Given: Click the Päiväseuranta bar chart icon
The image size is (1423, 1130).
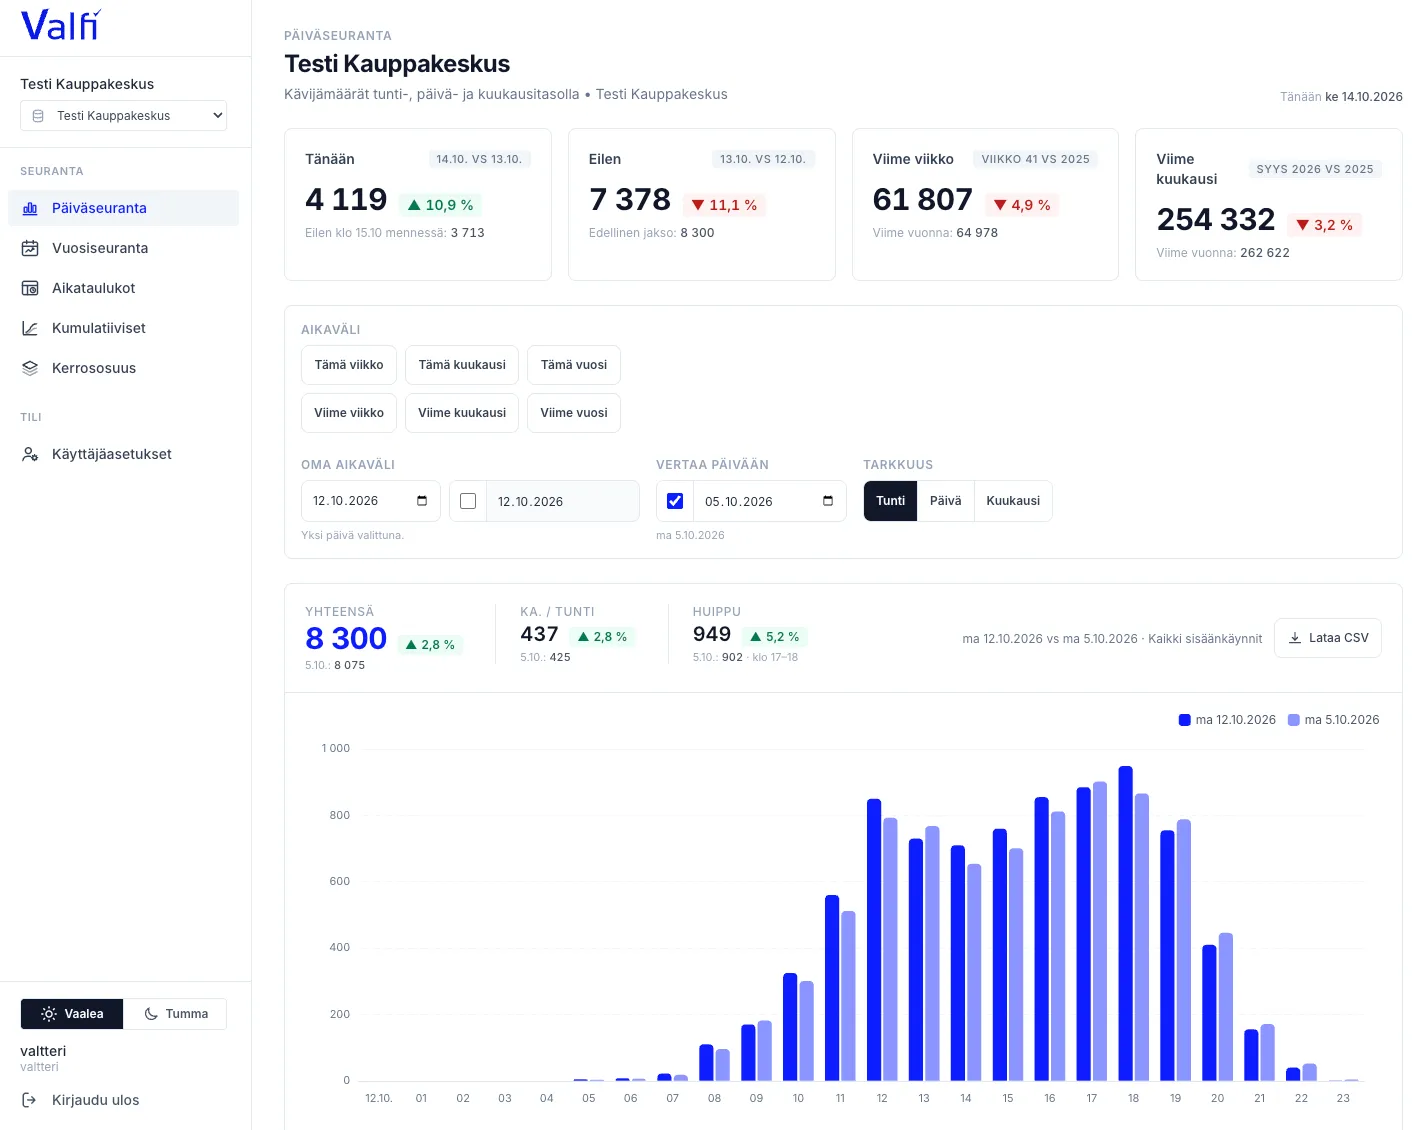Looking at the screenshot, I should point(30,208).
